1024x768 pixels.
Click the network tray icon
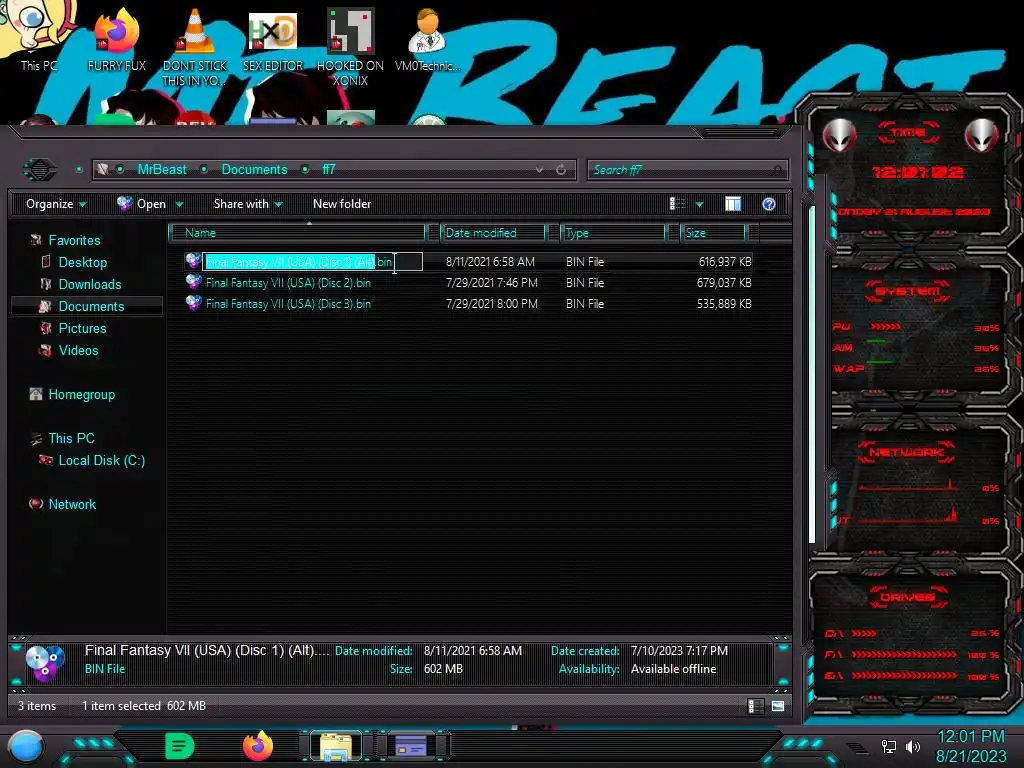pyautogui.click(x=889, y=746)
